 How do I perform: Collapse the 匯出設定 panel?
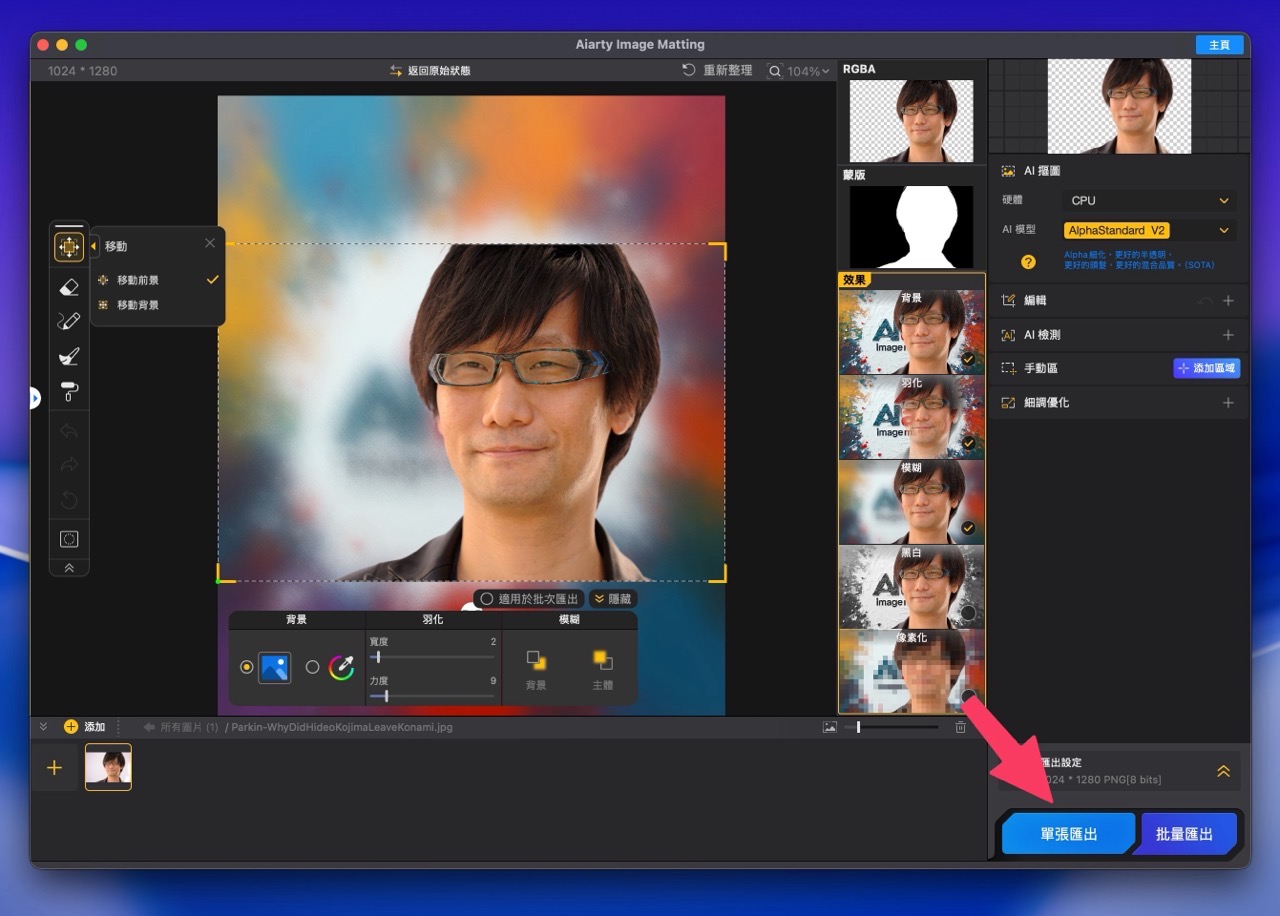tap(1223, 771)
